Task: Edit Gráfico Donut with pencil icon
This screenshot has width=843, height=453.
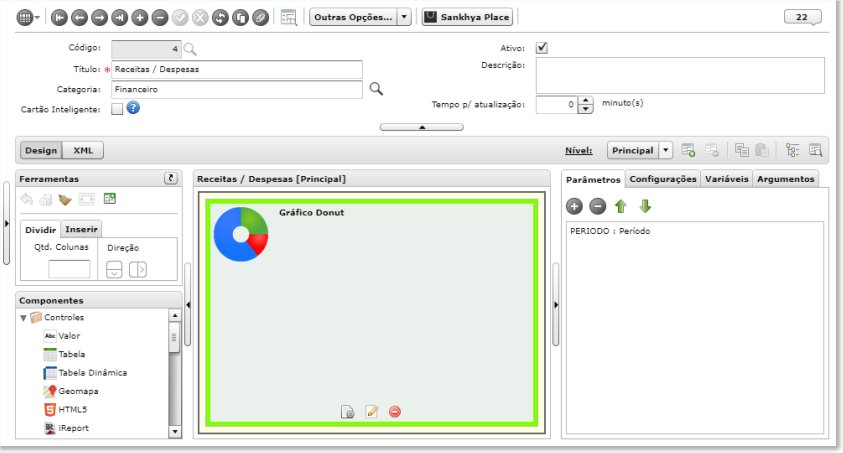Action: coord(372,412)
